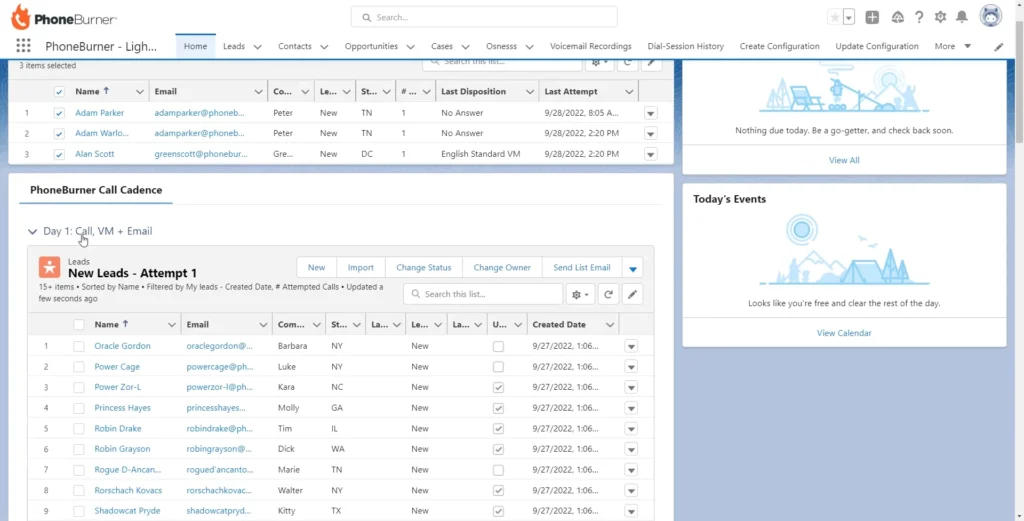The width and height of the screenshot is (1024, 521).
Task: Click the Favorites star icon
Action: pos(835,18)
